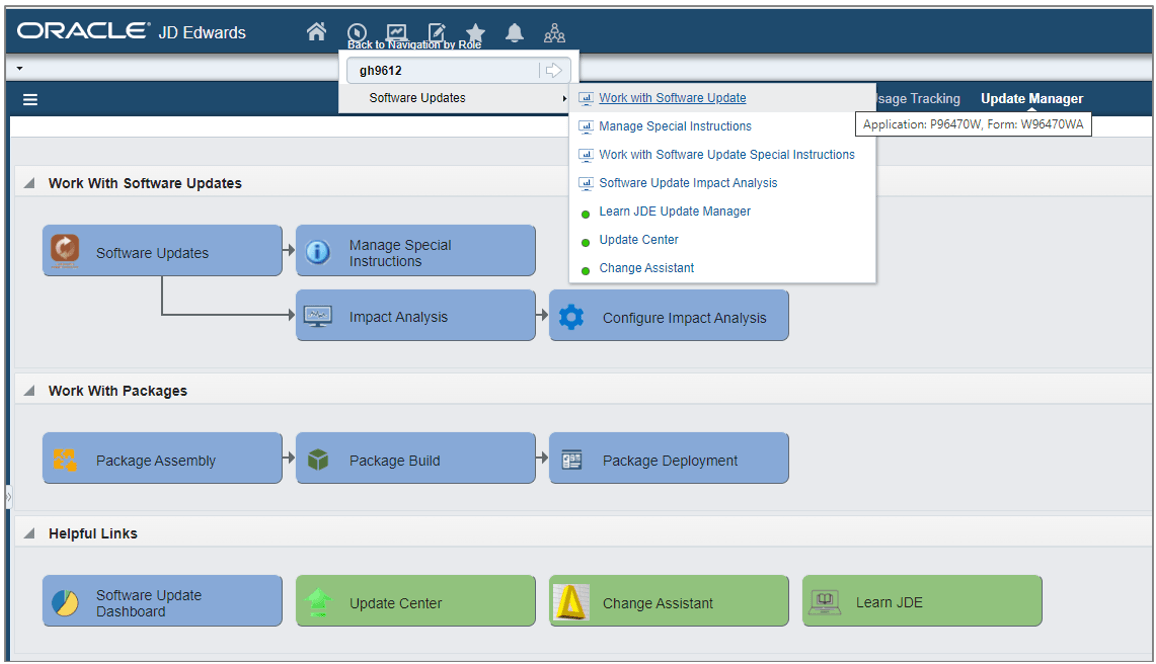
Task: Open Learn JDE Update Manager menu entry
Action: 675,212
